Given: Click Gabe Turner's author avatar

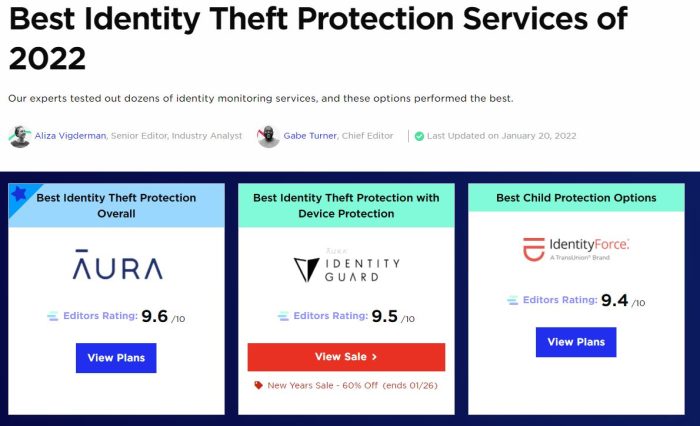Looking at the screenshot, I should coord(268,136).
